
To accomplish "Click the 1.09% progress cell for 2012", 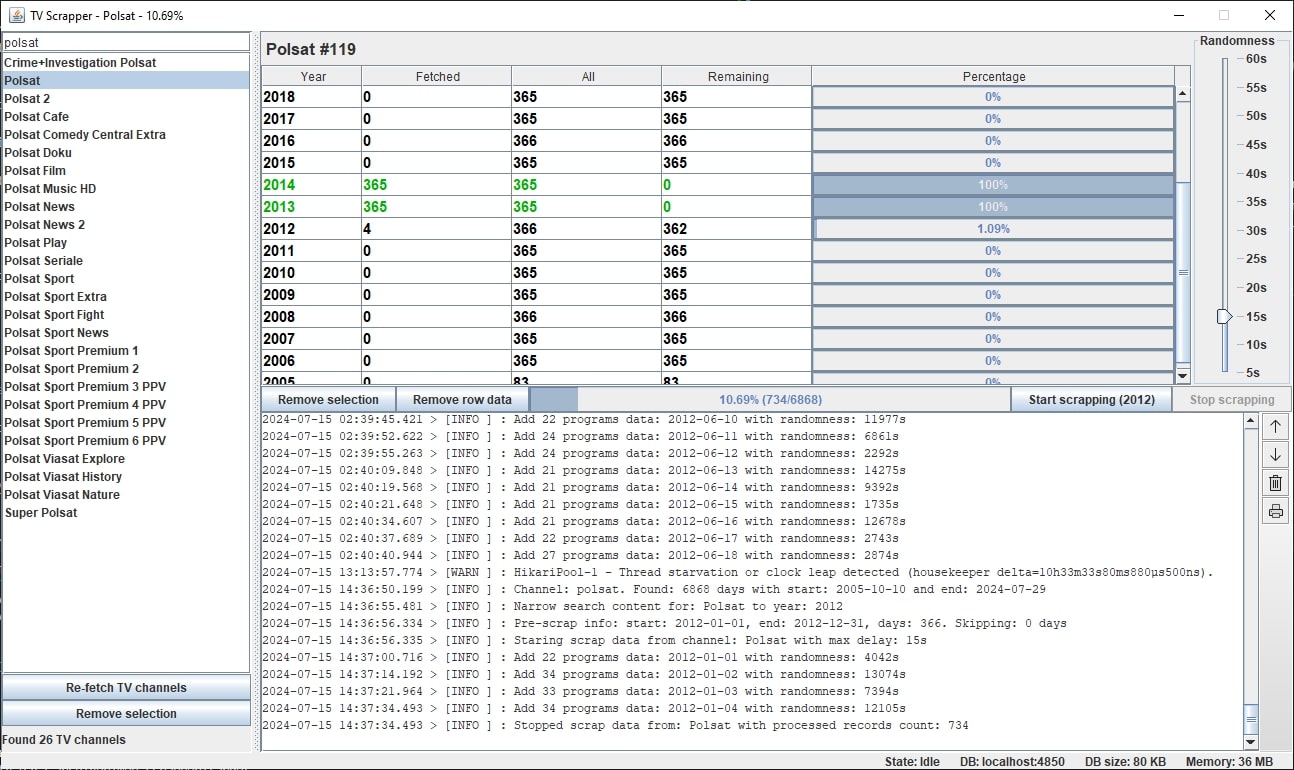I will (x=993, y=229).
